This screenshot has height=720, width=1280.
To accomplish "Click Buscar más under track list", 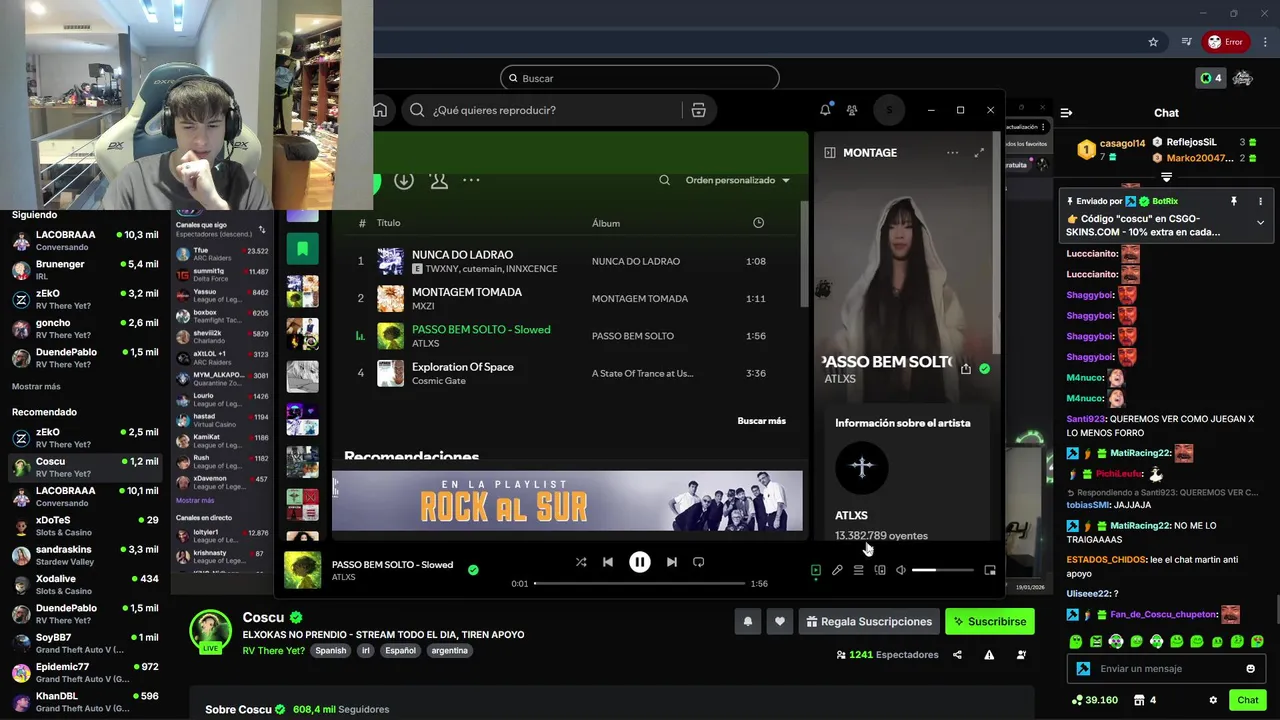I will [x=761, y=421].
